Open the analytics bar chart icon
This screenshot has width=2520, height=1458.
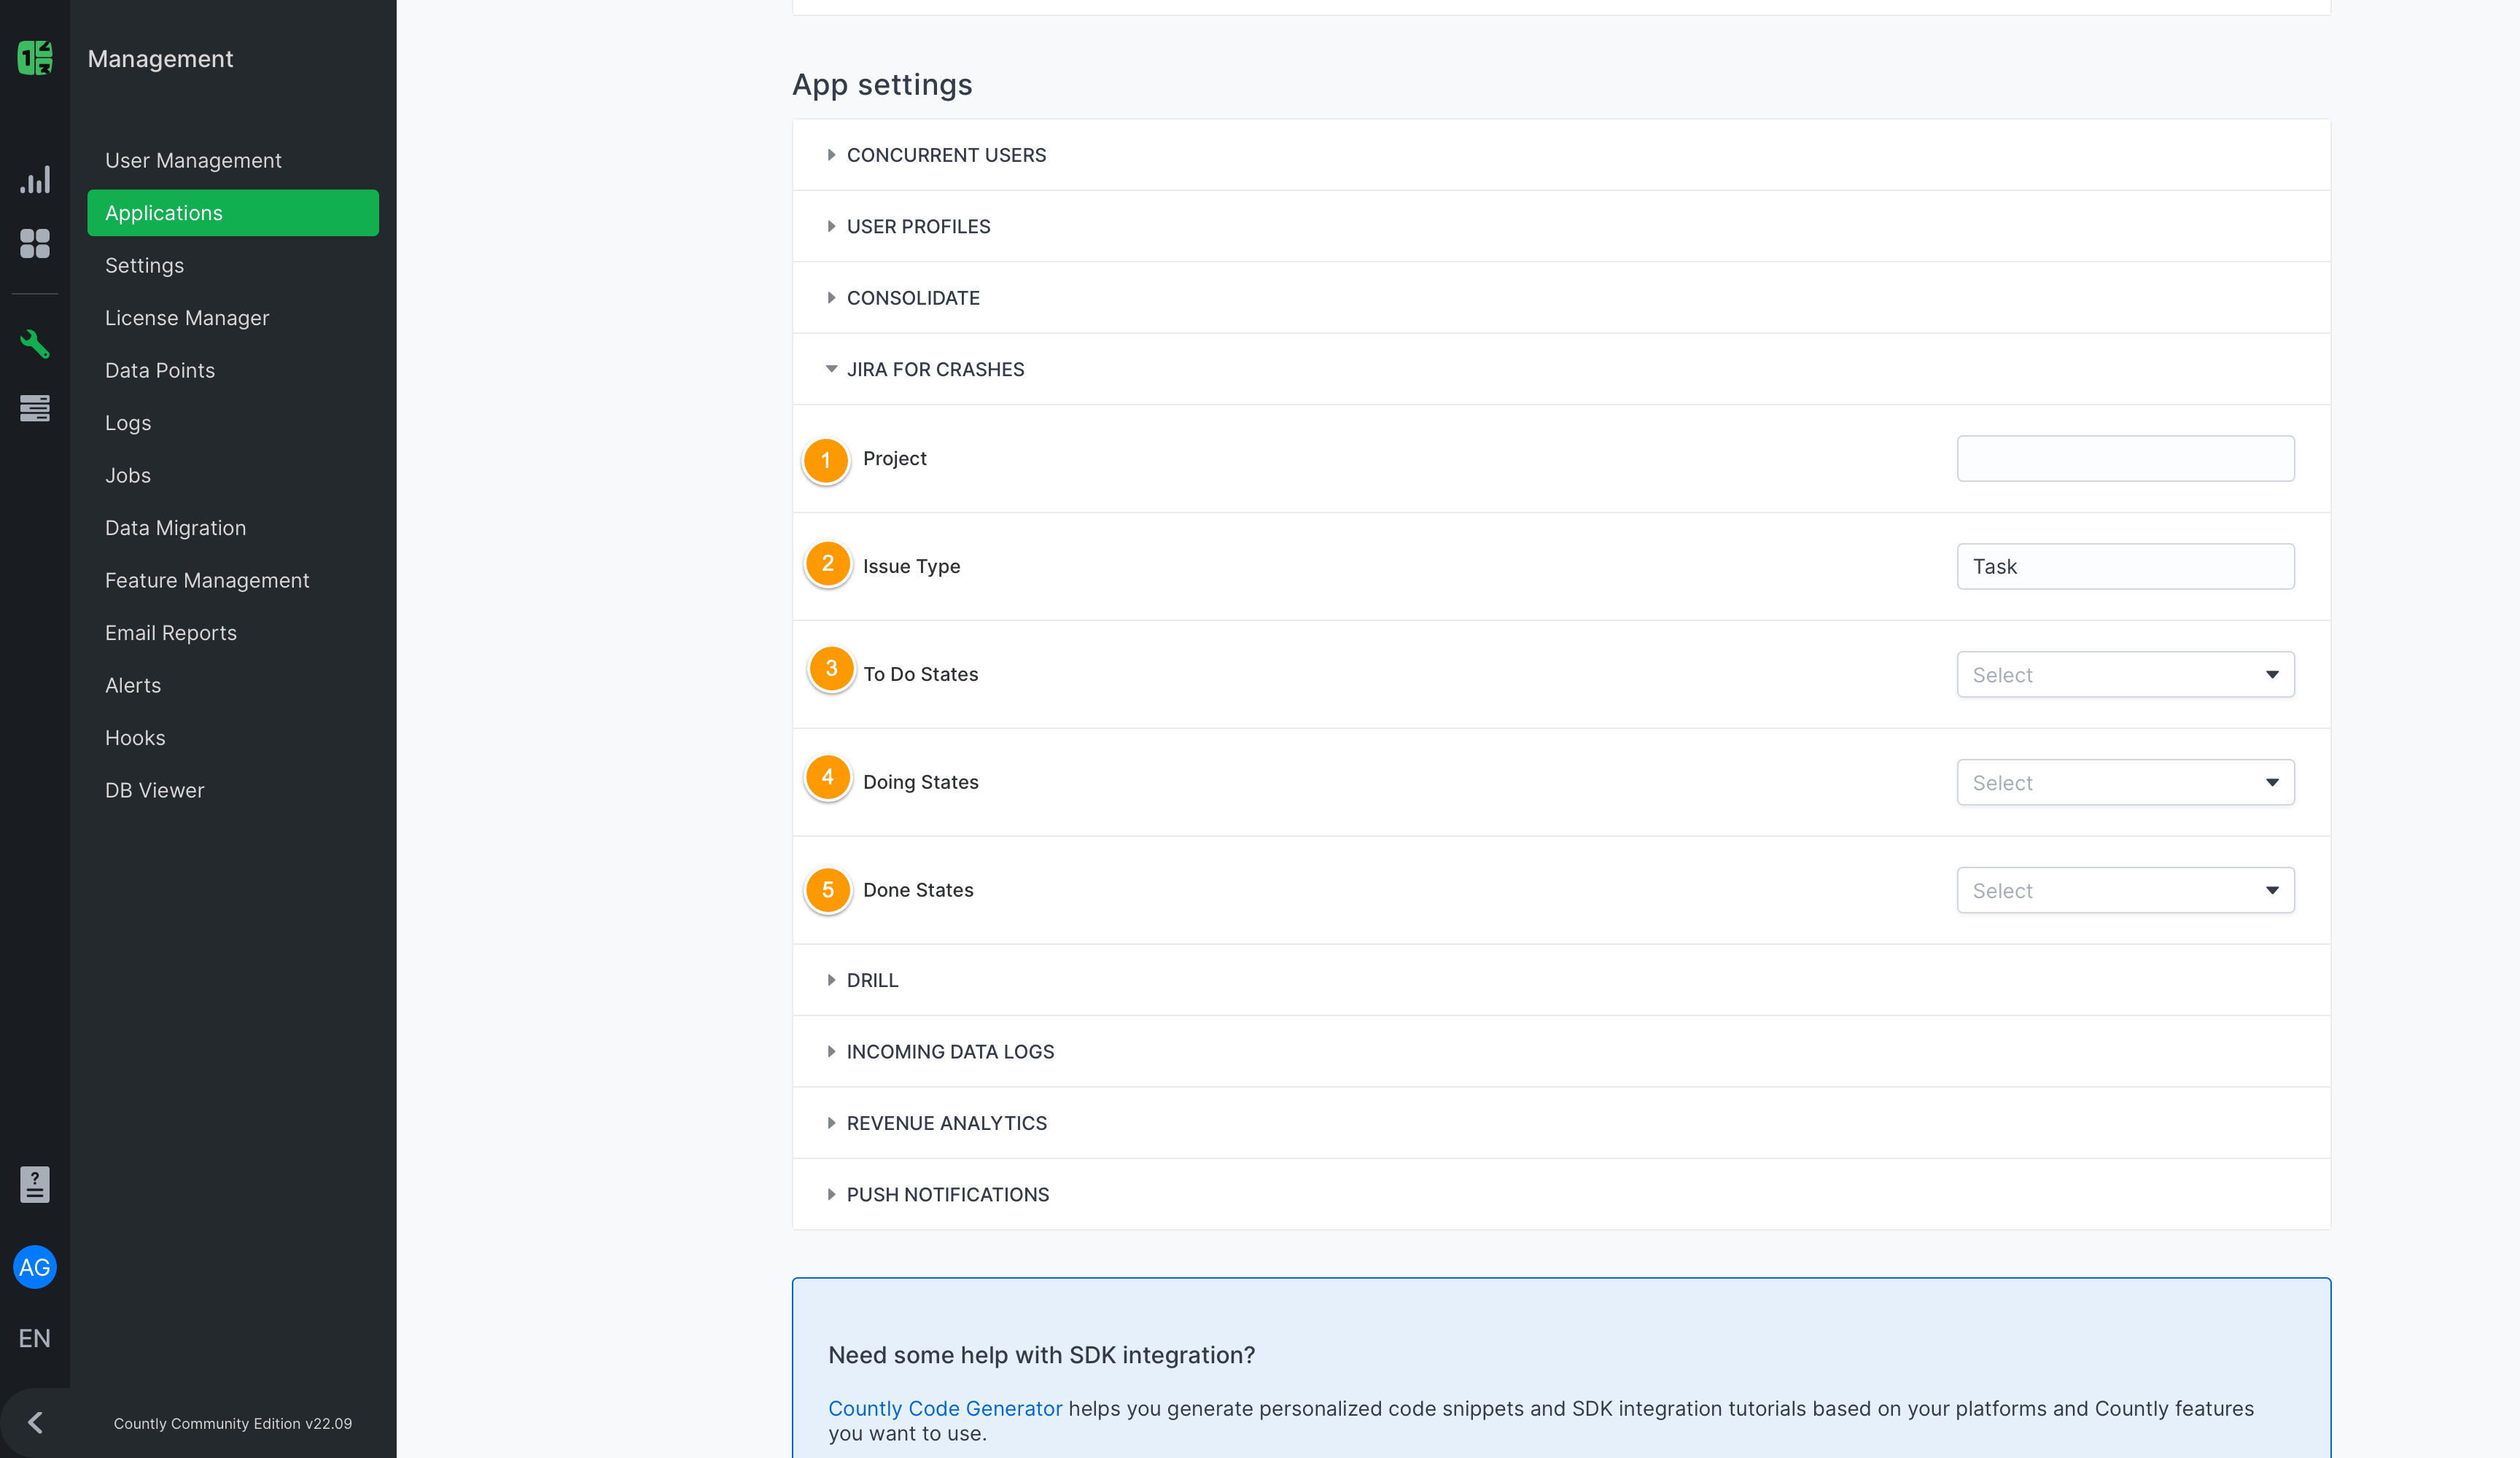pos(35,180)
